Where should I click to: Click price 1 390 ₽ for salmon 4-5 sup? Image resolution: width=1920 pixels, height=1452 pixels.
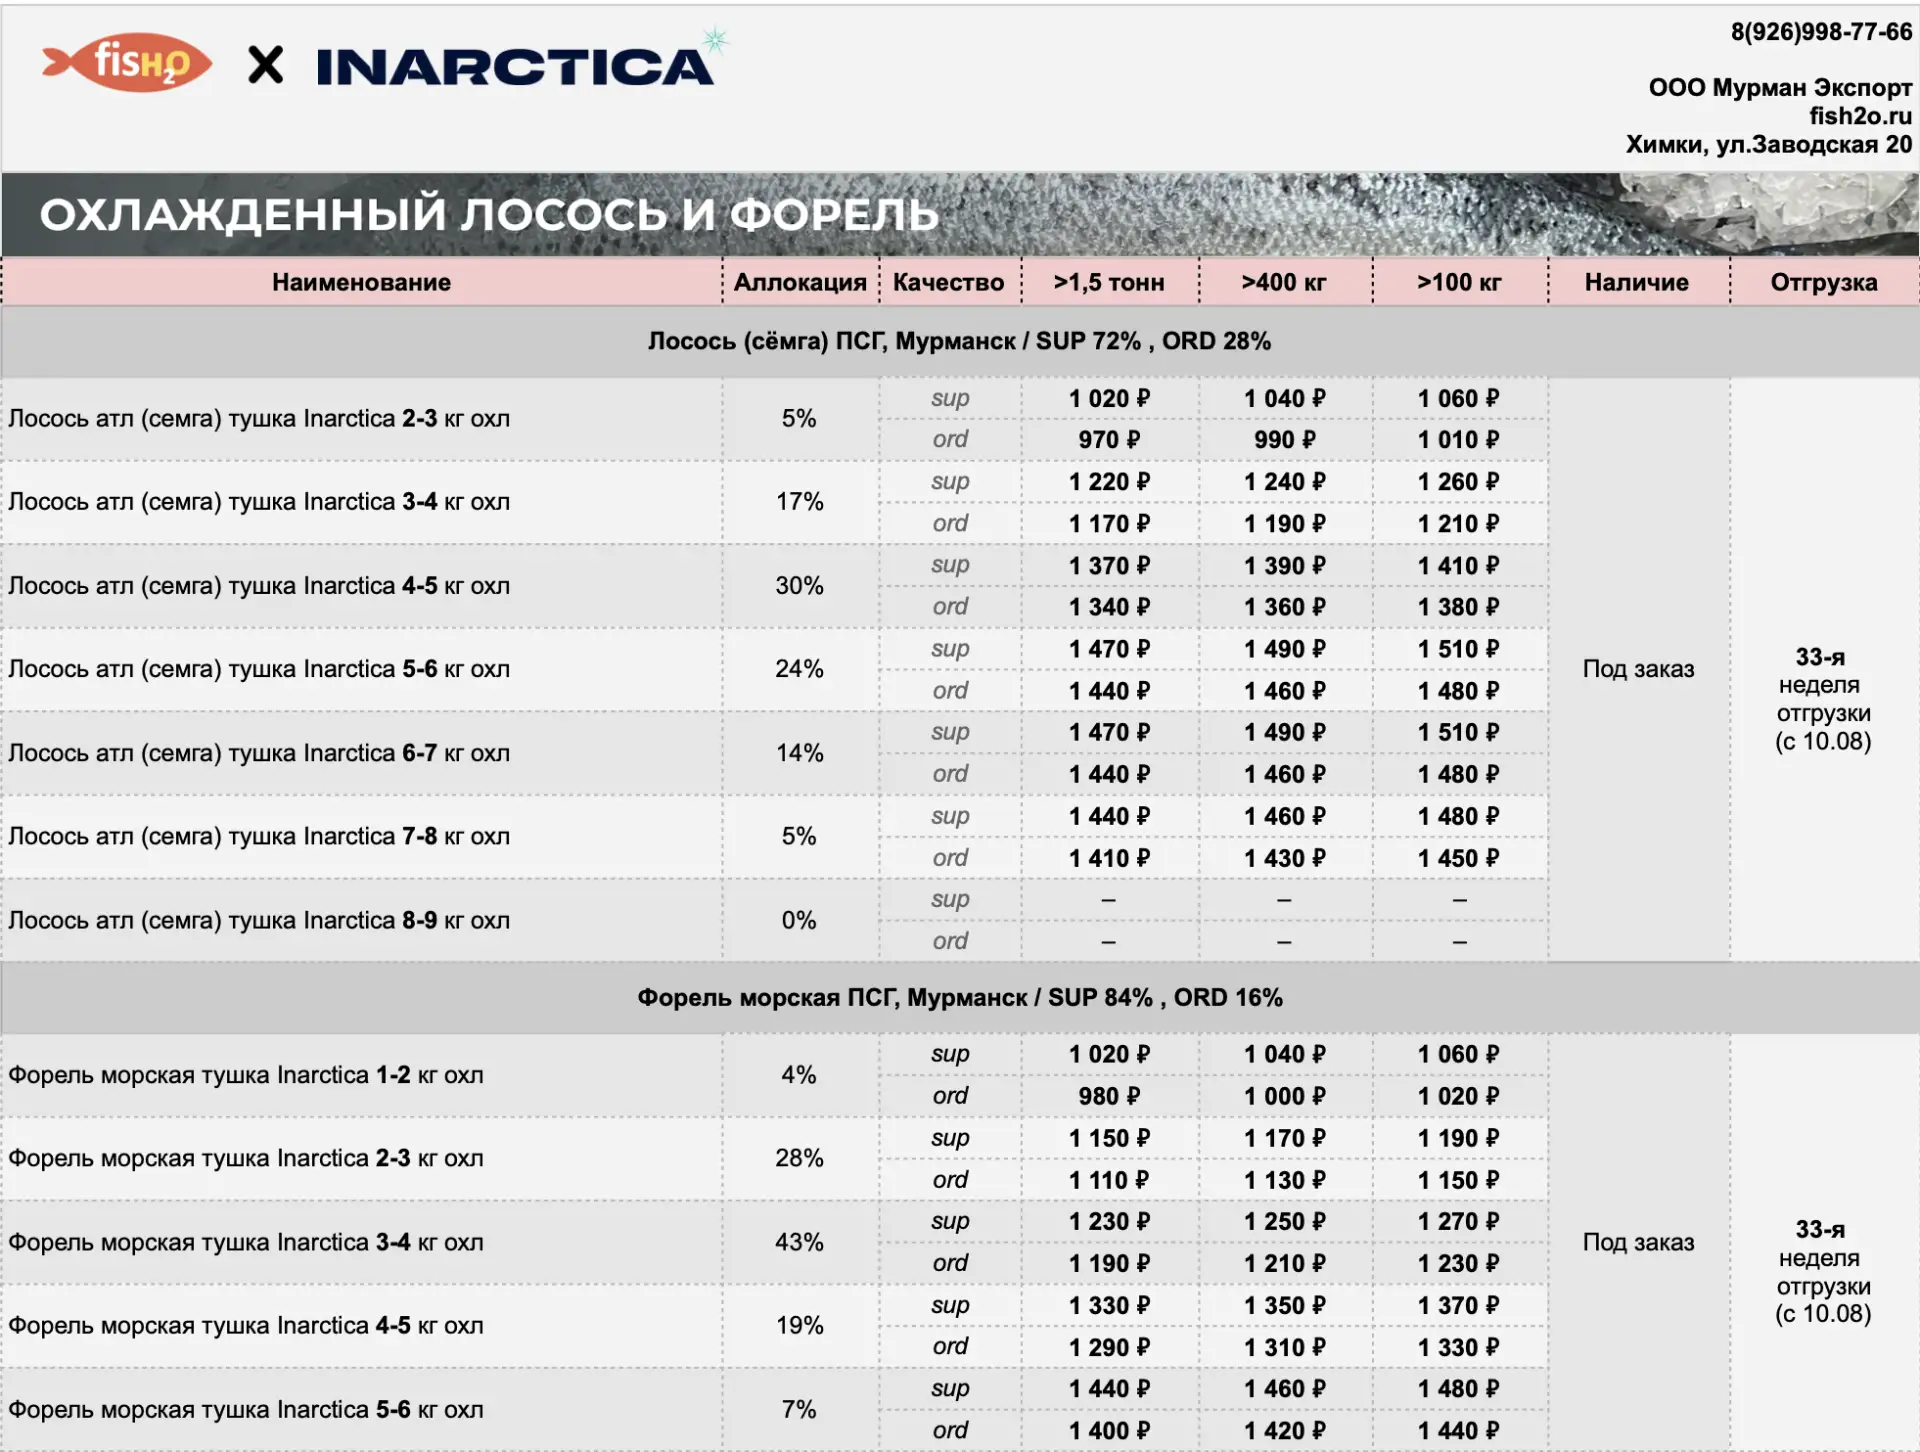(x=1285, y=566)
